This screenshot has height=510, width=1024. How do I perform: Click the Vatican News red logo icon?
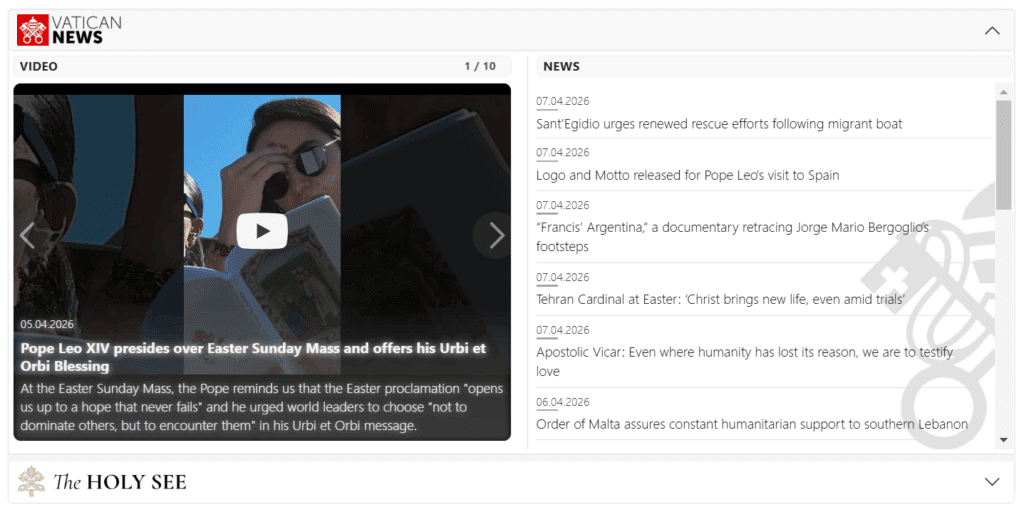point(33,30)
